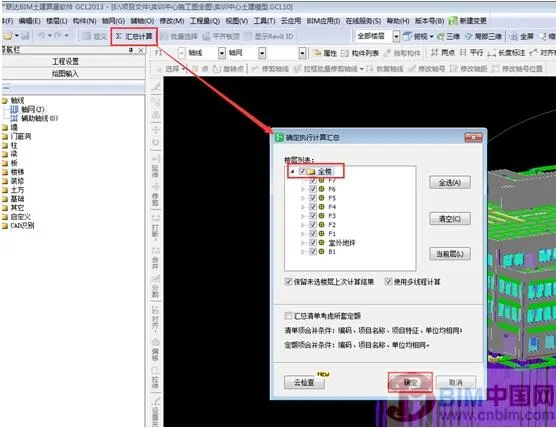Click the 汇总计算 sigma toolbar button
The image size is (556, 428).
(x=134, y=36)
